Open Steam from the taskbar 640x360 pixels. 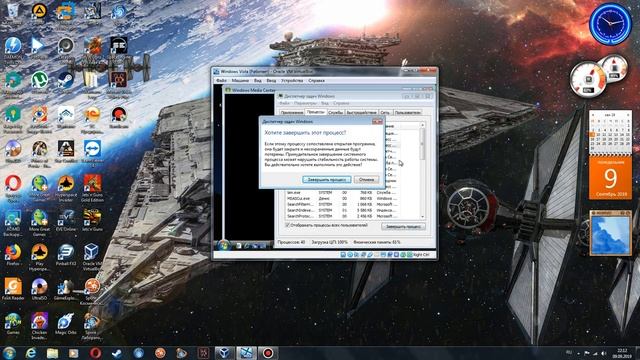click(117, 353)
